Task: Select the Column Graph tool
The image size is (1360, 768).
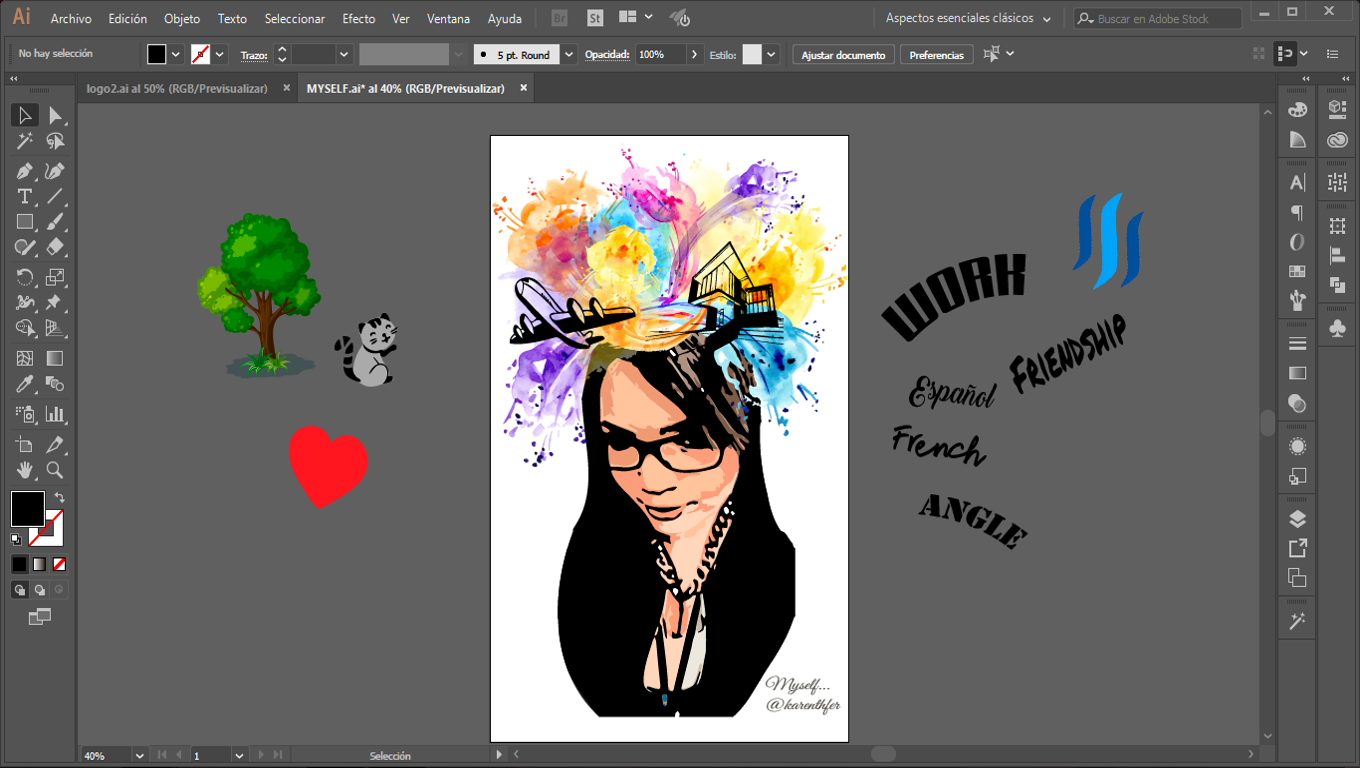Action: tap(55, 414)
